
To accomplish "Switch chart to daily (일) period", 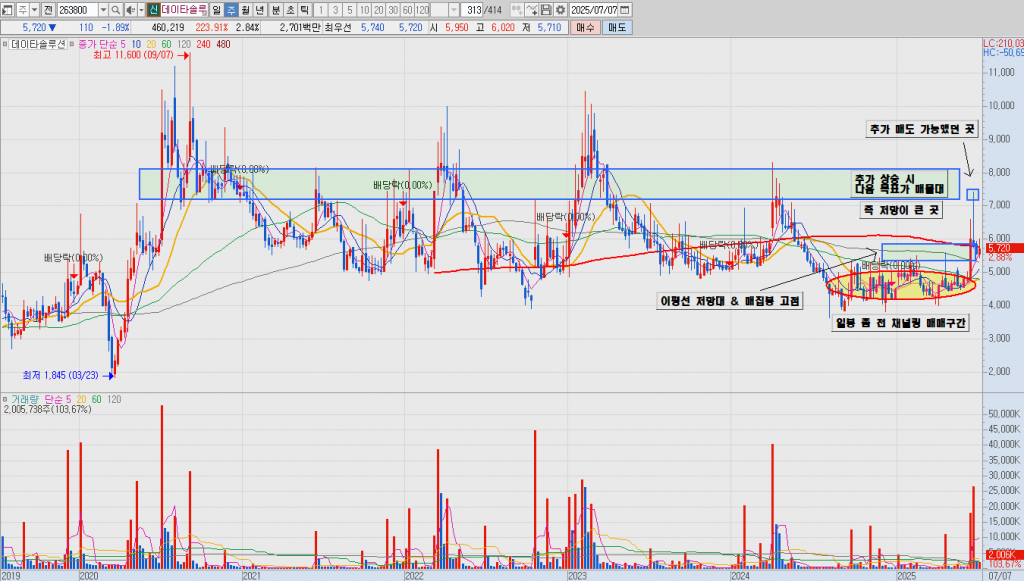I will 216,9.
